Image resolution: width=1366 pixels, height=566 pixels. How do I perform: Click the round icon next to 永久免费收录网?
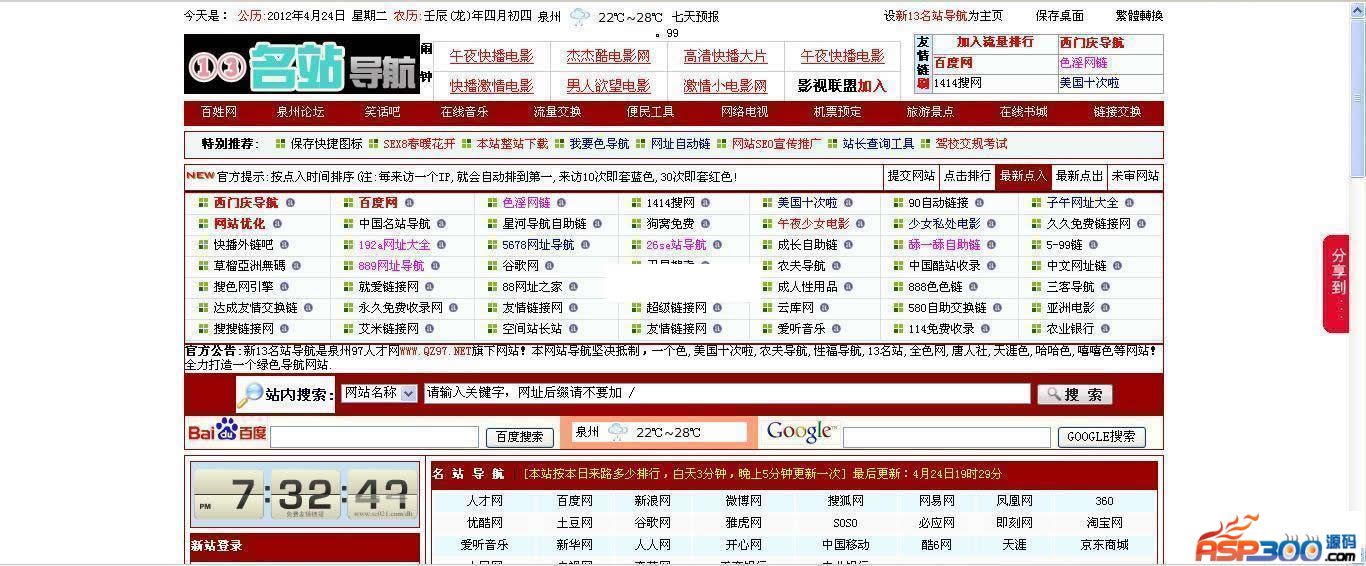(453, 308)
